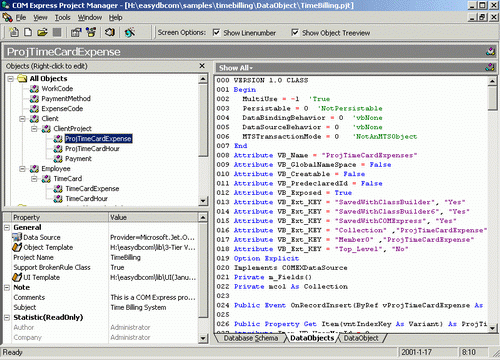
Task: Collapse the TimeCard tree node
Action: [x=34, y=179]
